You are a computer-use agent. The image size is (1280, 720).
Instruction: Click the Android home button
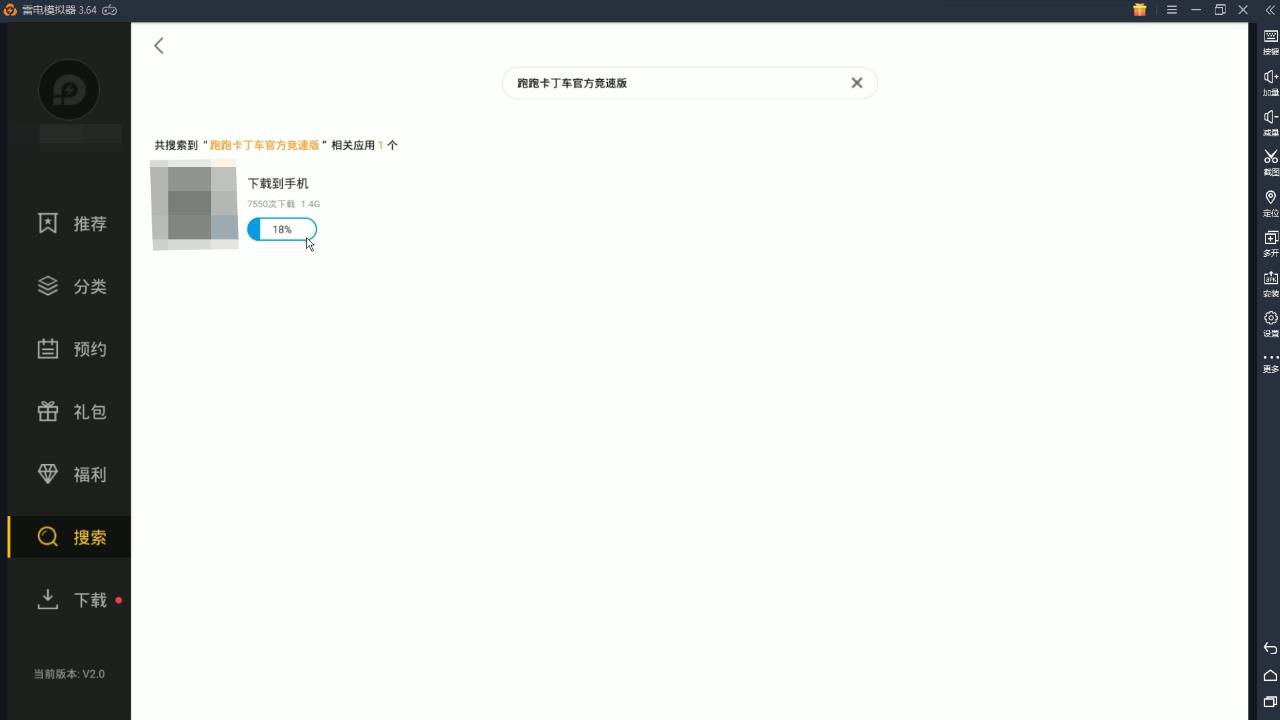point(1270,675)
